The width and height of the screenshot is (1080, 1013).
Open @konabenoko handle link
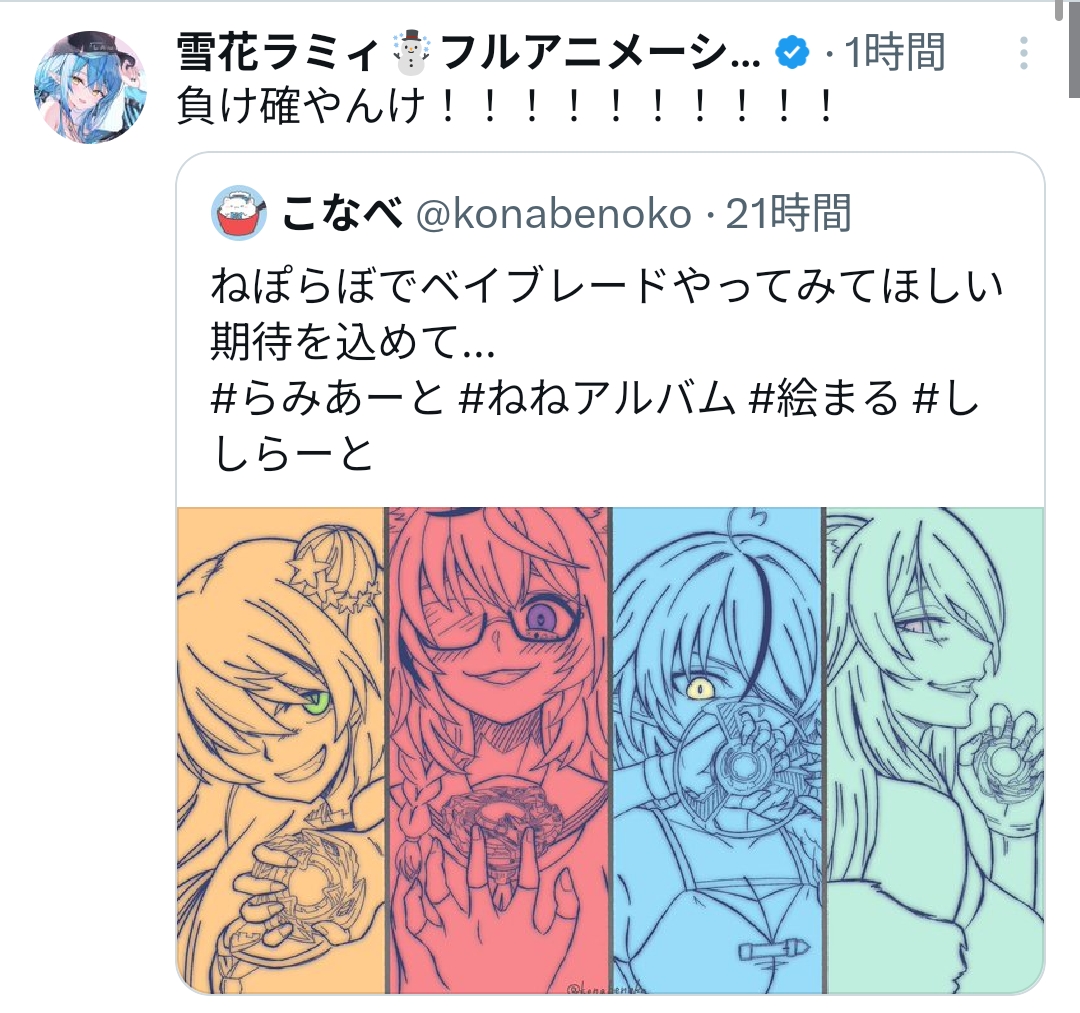[554, 213]
